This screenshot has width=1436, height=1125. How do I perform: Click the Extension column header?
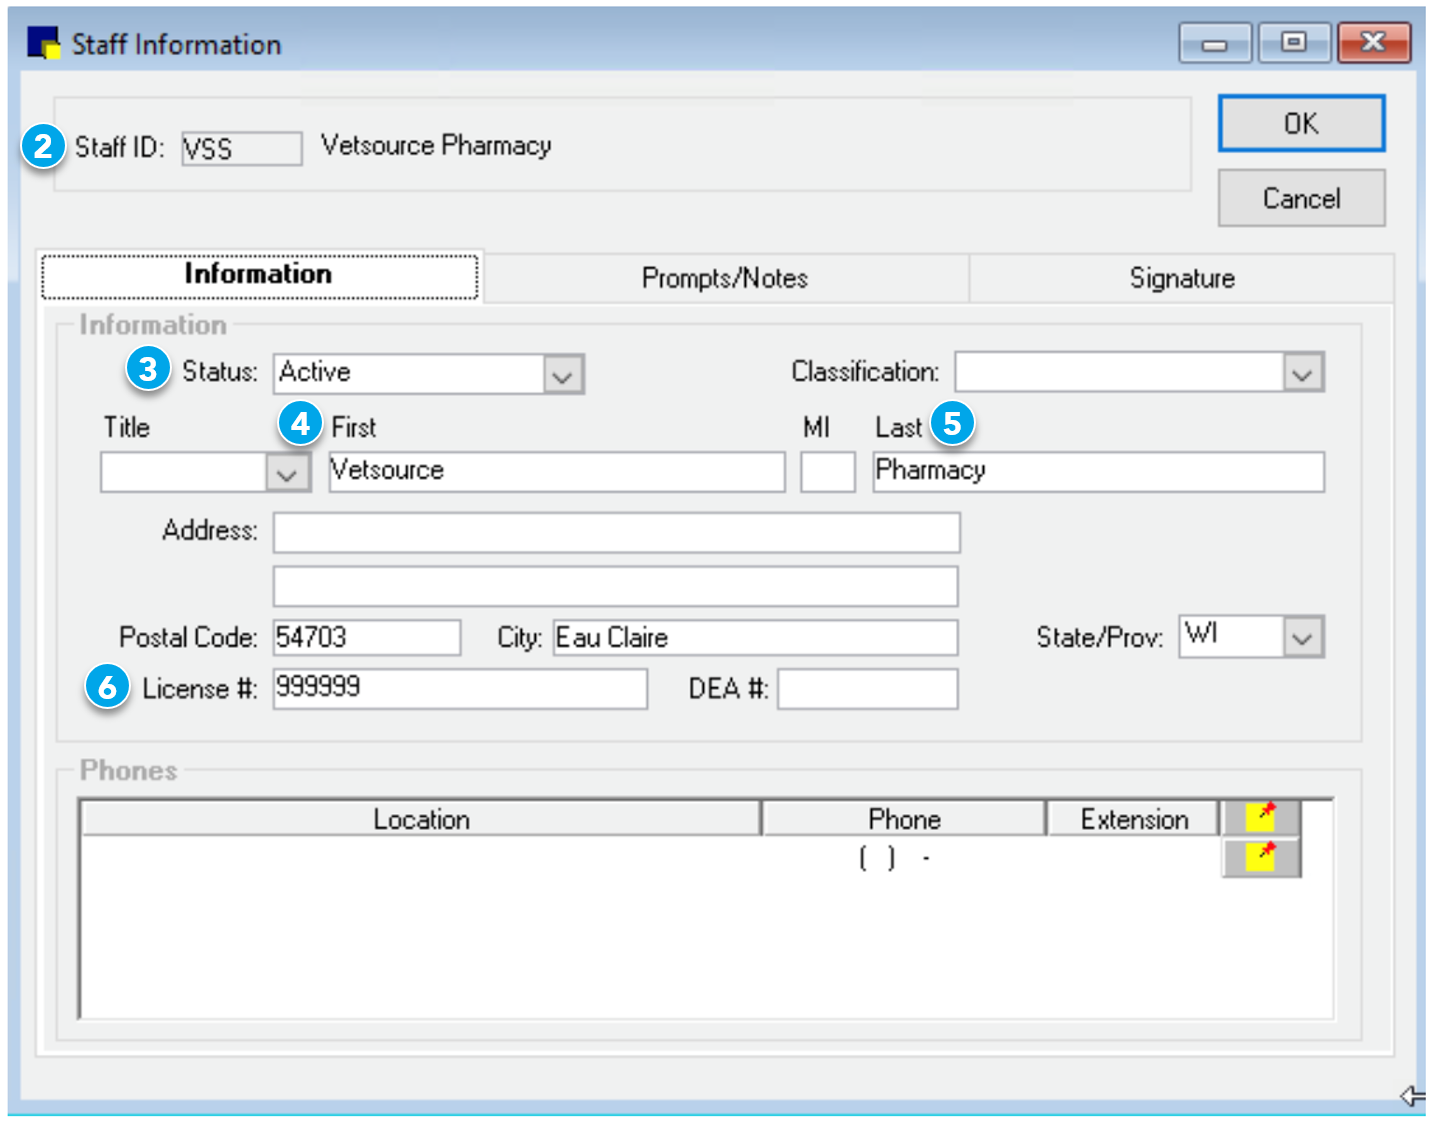(1134, 819)
